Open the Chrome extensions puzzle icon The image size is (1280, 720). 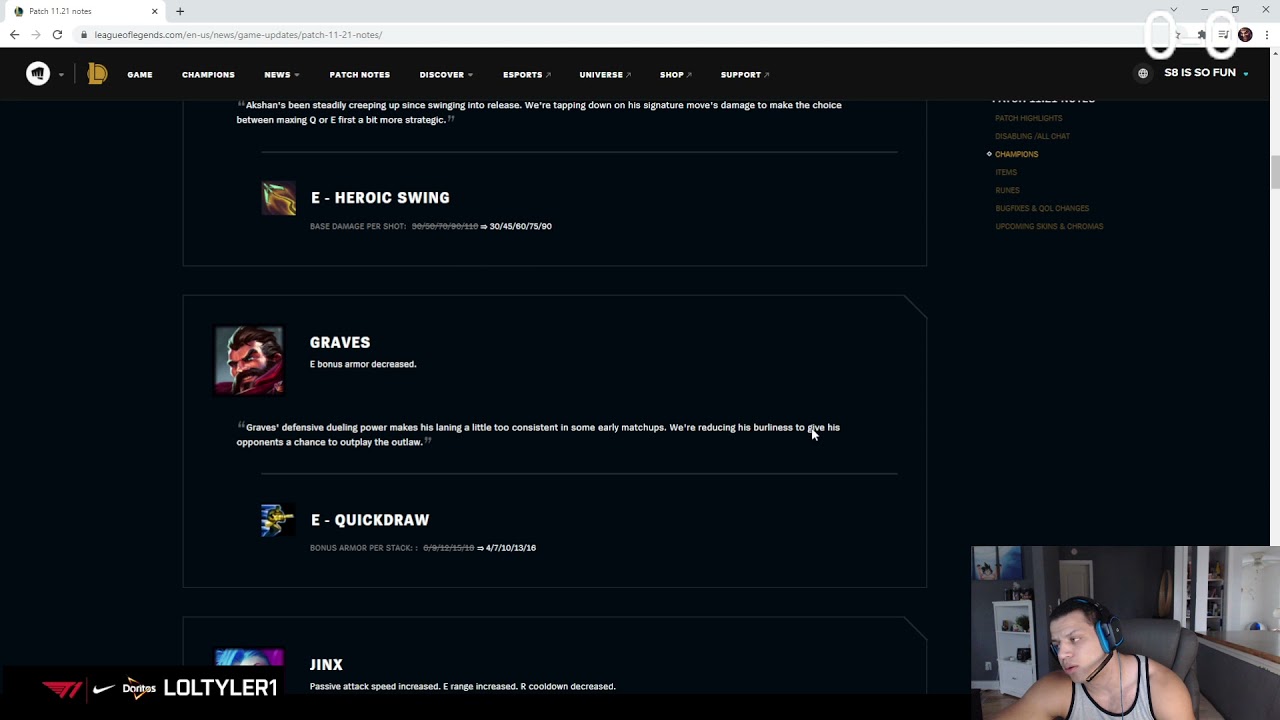pyautogui.click(x=1202, y=34)
